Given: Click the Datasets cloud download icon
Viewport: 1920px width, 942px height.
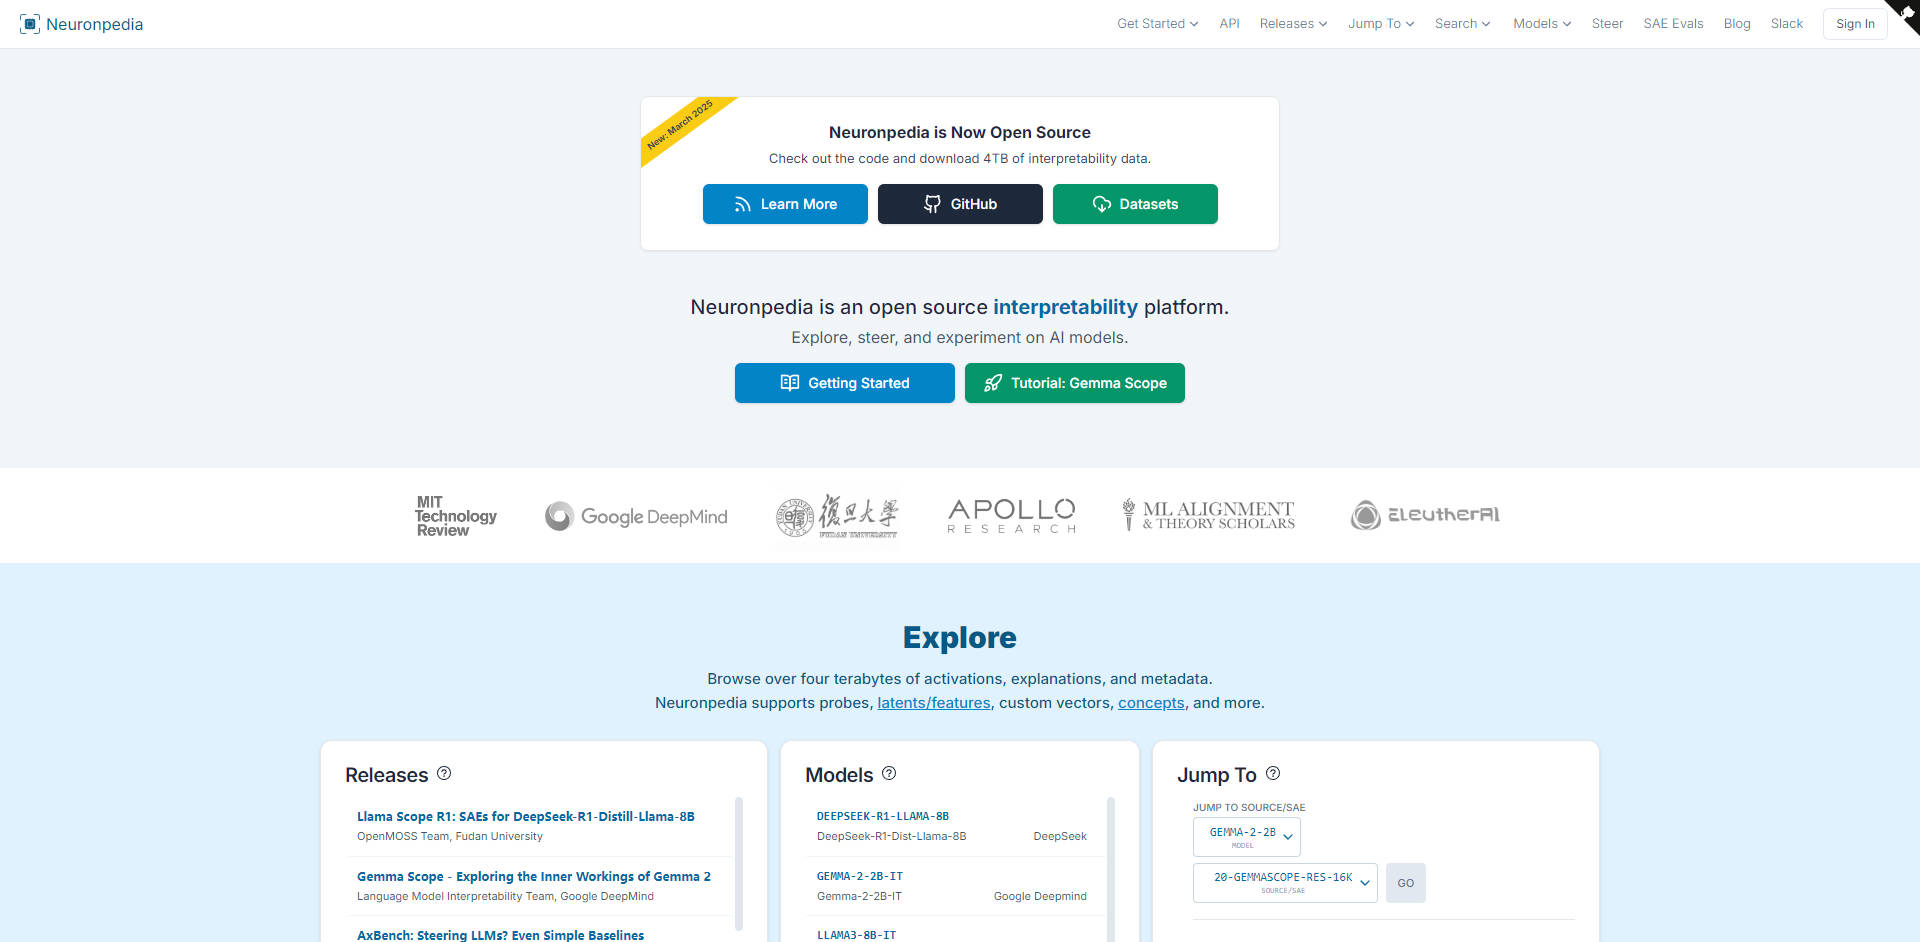Looking at the screenshot, I should (1101, 204).
